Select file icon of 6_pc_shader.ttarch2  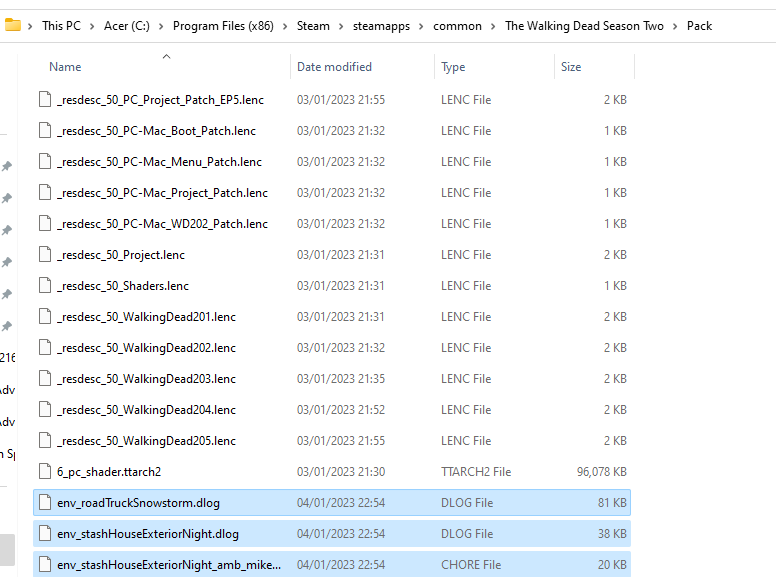coord(45,472)
